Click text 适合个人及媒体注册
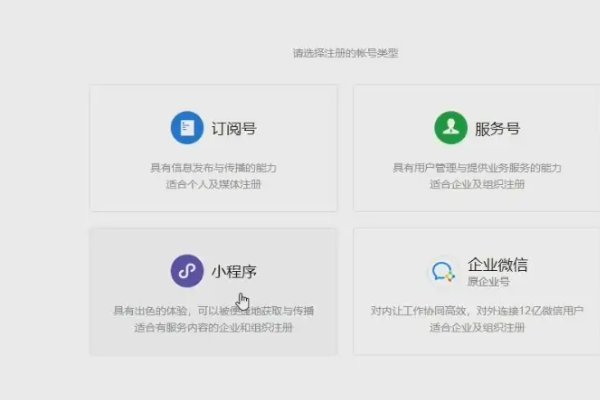Viewport: 600px width, 400px height. pyautogui.click(x=214, y=184)
